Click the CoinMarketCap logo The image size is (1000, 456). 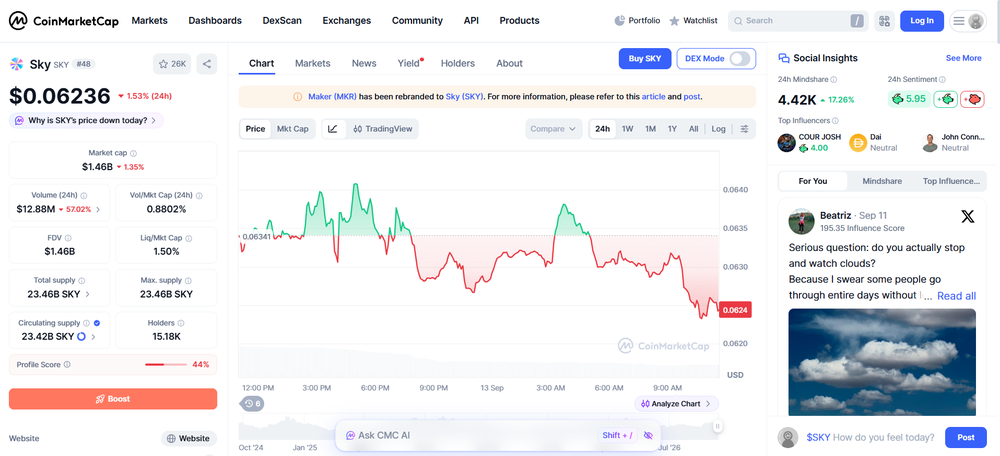(64, 20)
